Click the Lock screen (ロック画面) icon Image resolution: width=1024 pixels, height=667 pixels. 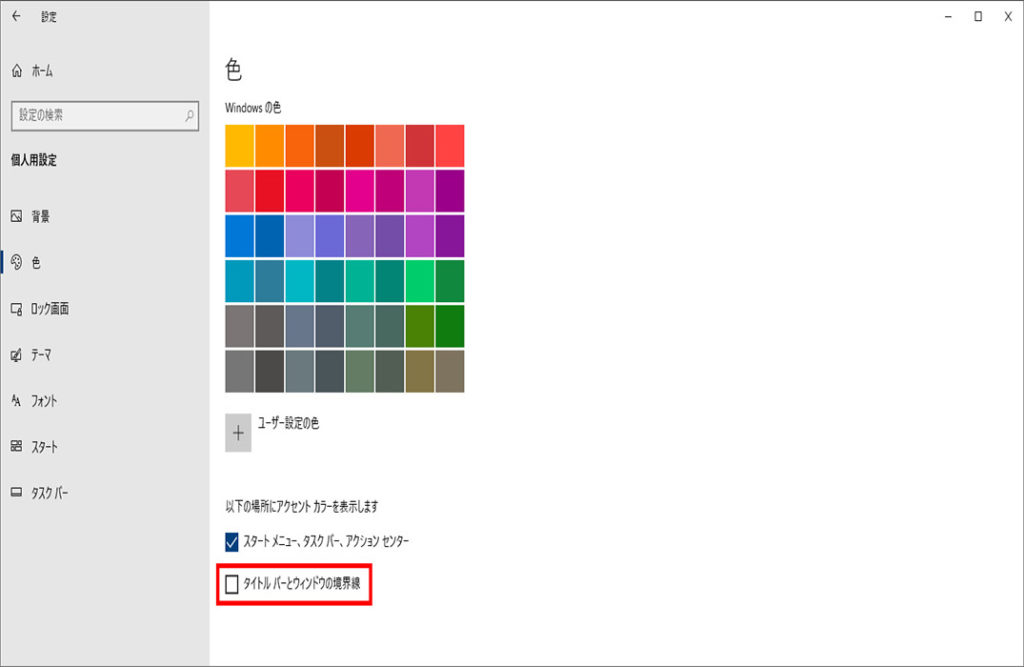pos(16,309)
